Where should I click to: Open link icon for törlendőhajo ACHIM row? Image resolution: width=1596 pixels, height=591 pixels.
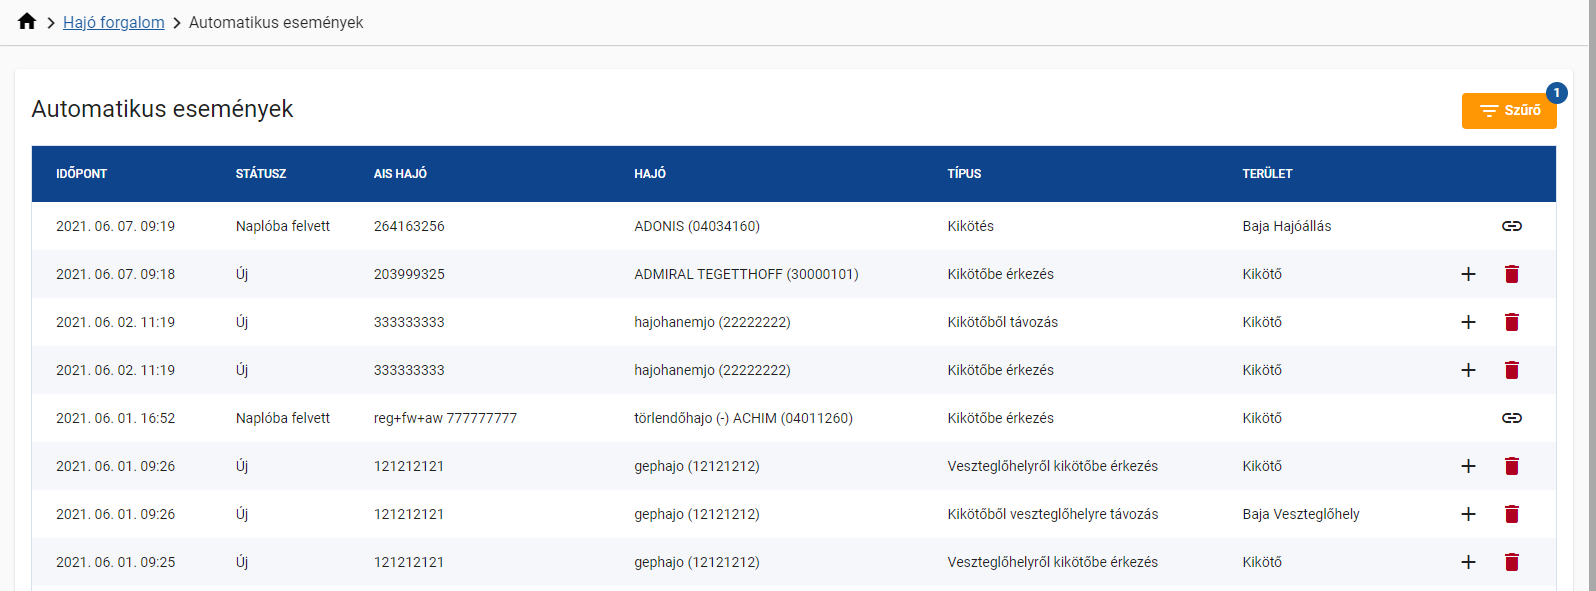coord(1511,418)
